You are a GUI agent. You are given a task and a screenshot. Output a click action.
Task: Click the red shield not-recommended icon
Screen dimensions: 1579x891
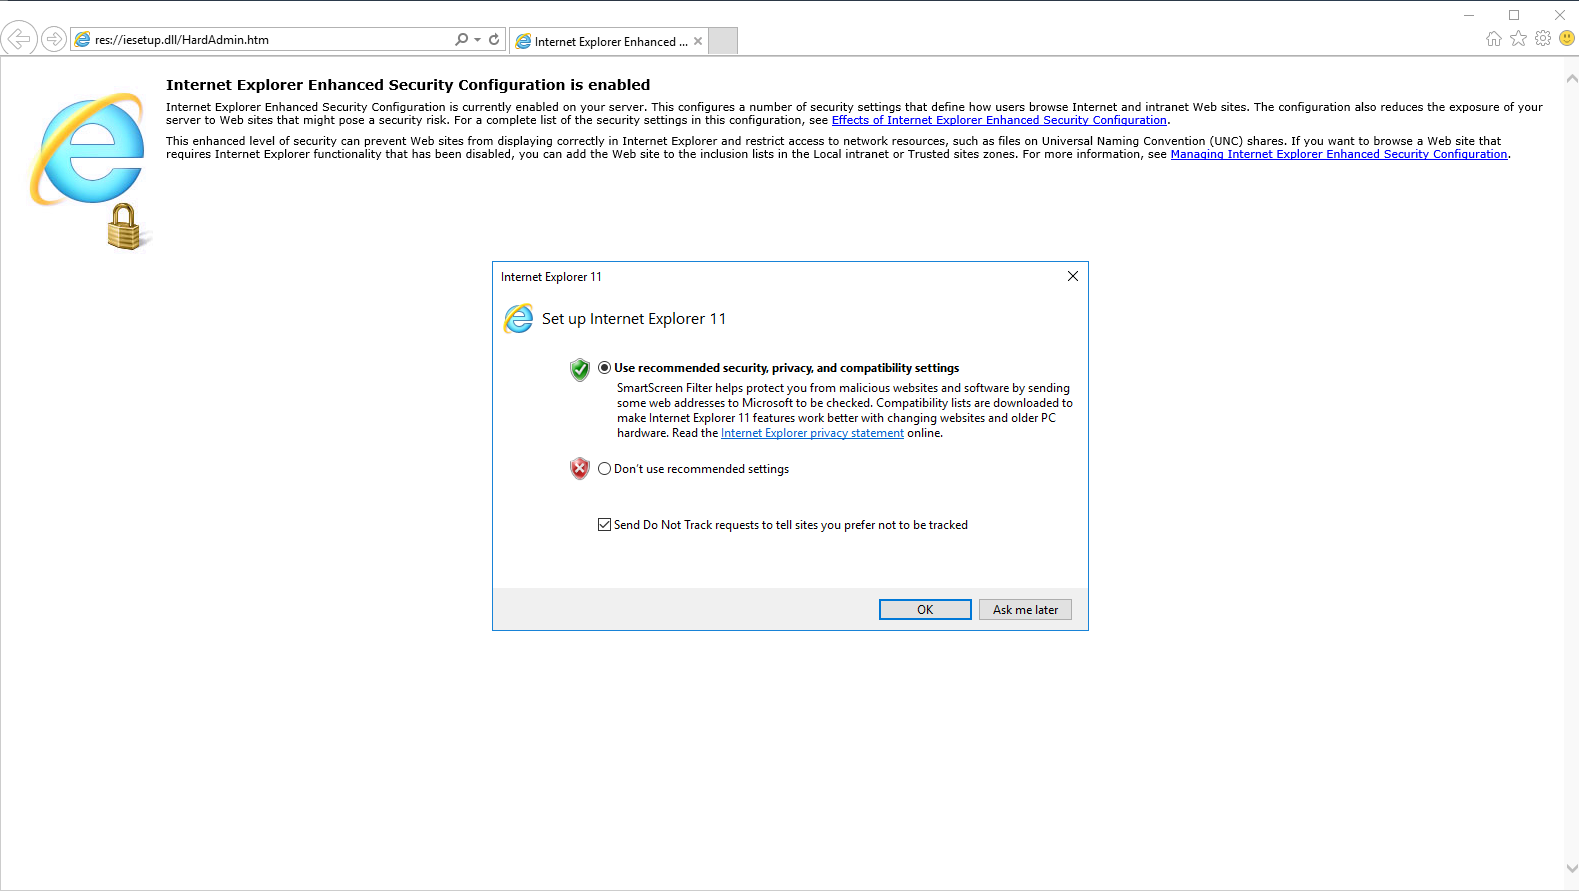tap(580, 468)
